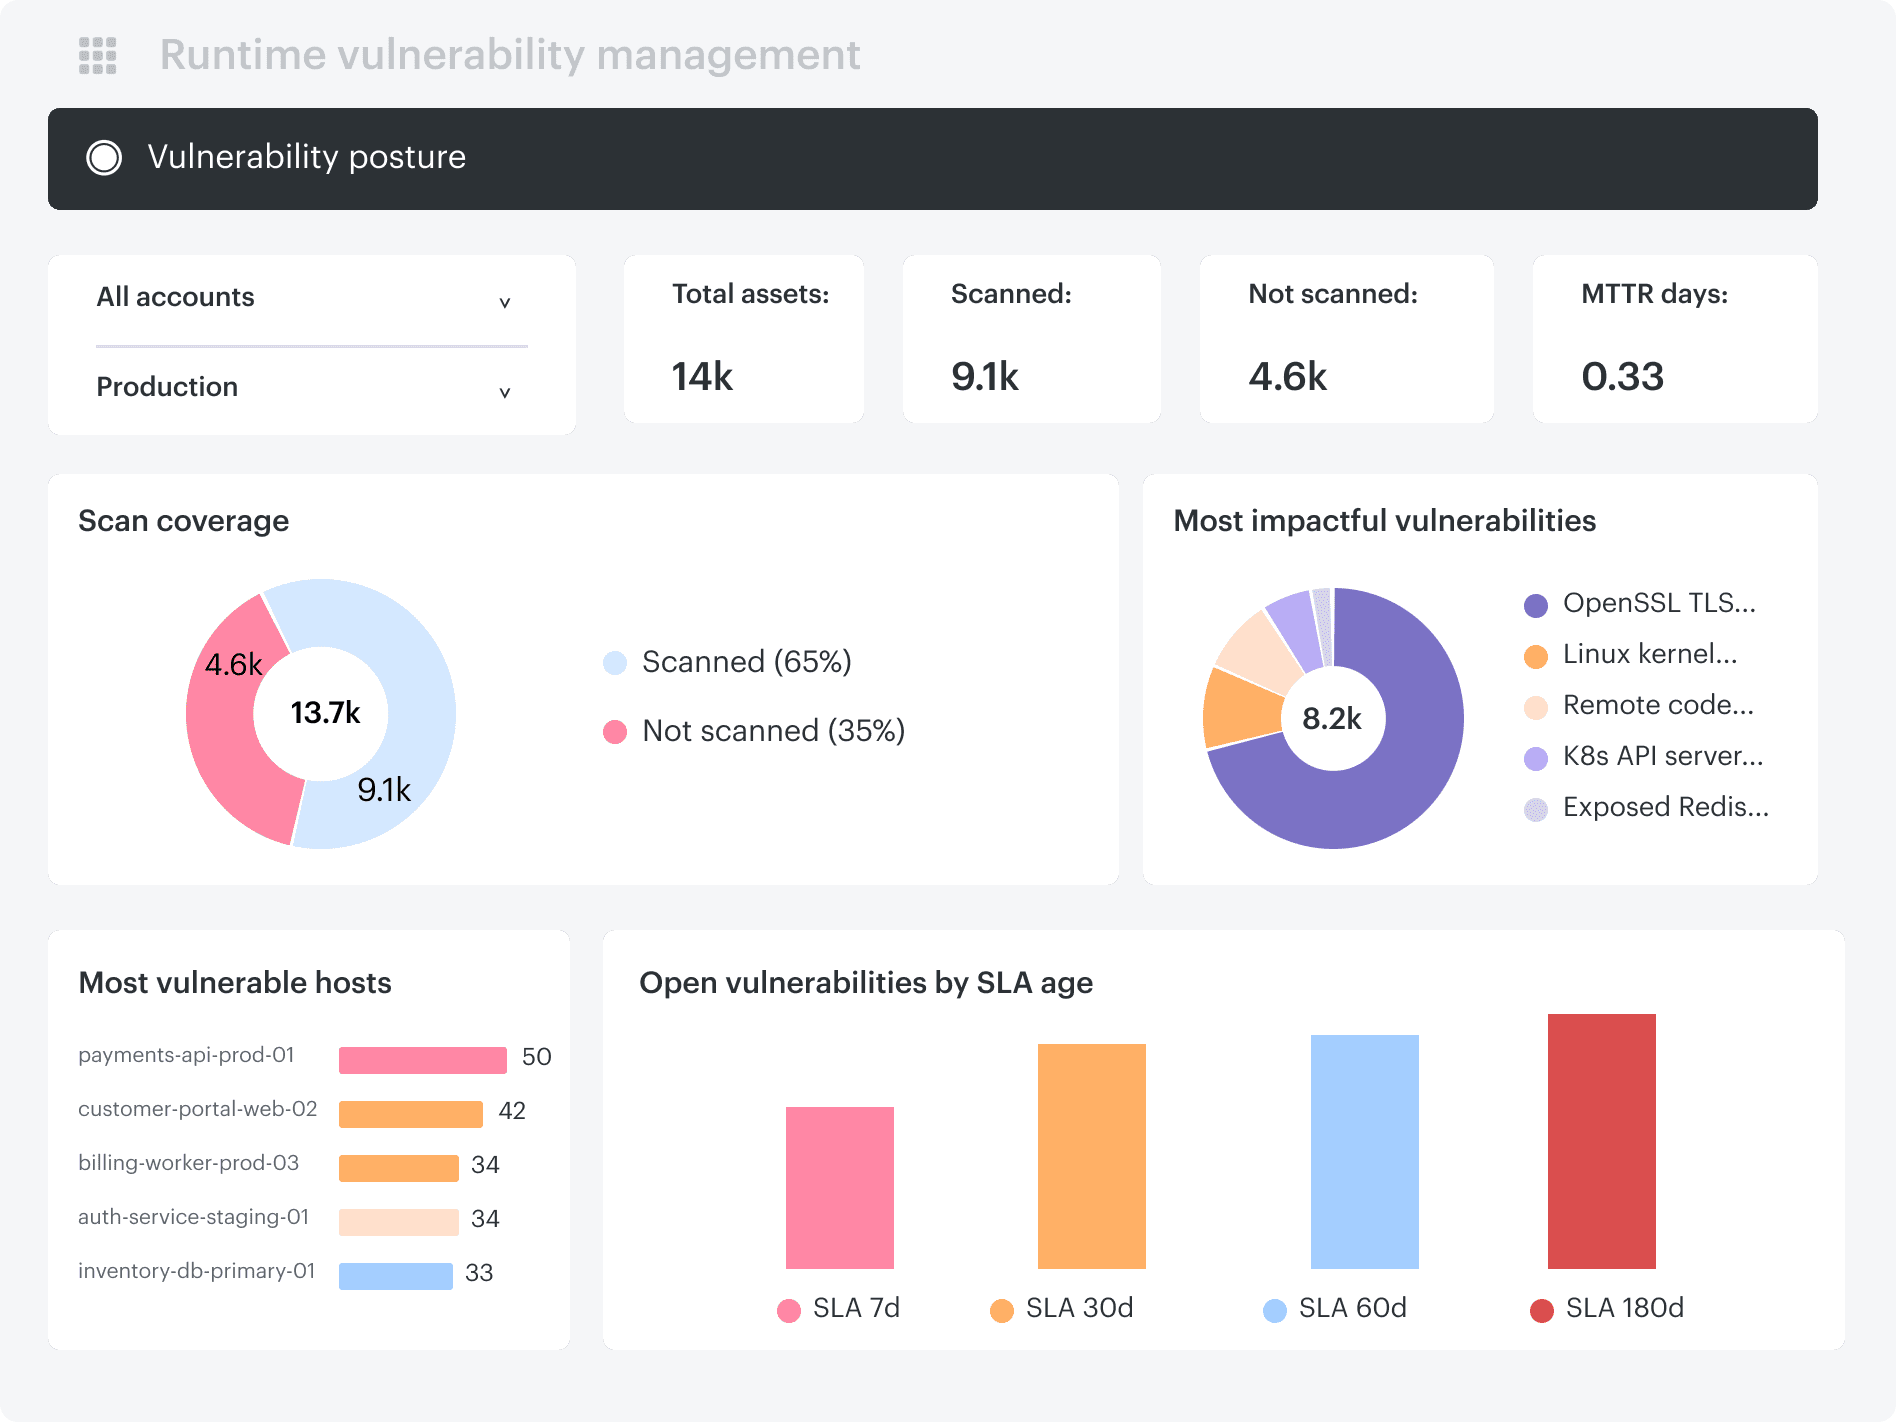
Task: Click the Runtime vulnerability management page title
Action: (x=510, y=55)
